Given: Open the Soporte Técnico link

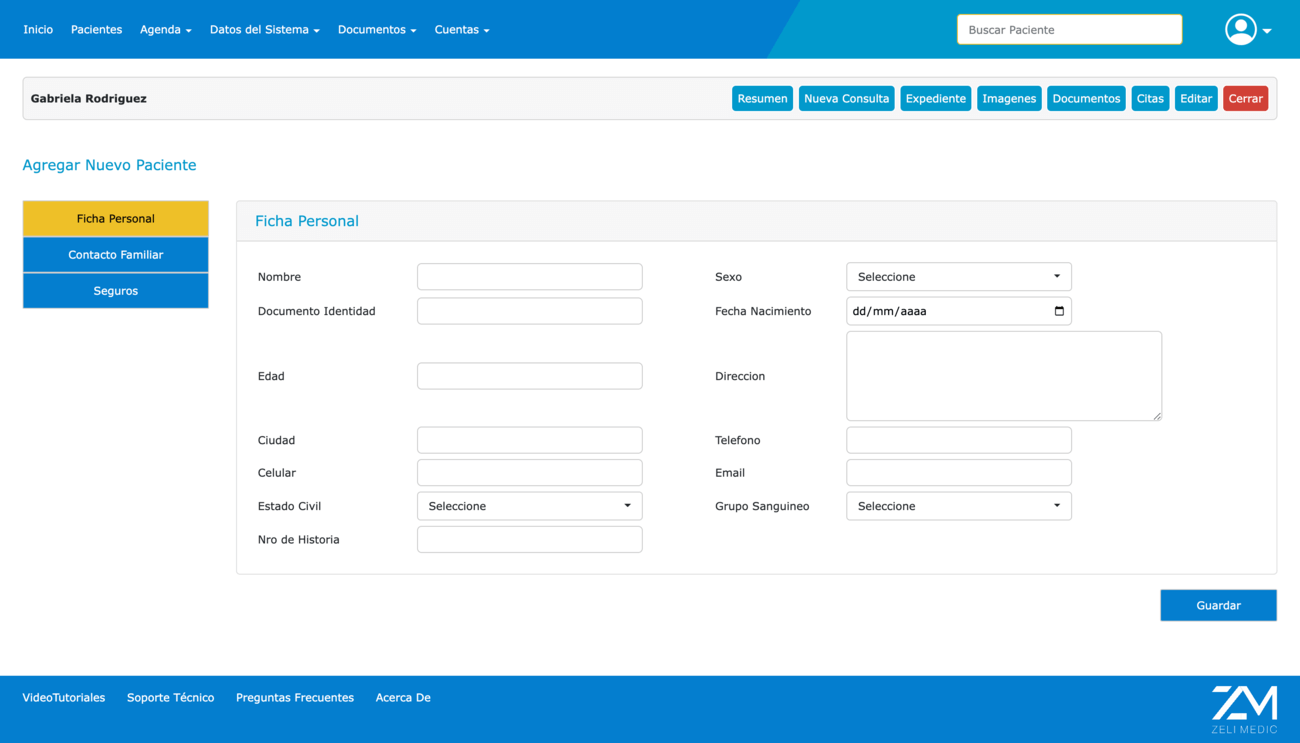Looking at the screenshot, I should [170, 697].
